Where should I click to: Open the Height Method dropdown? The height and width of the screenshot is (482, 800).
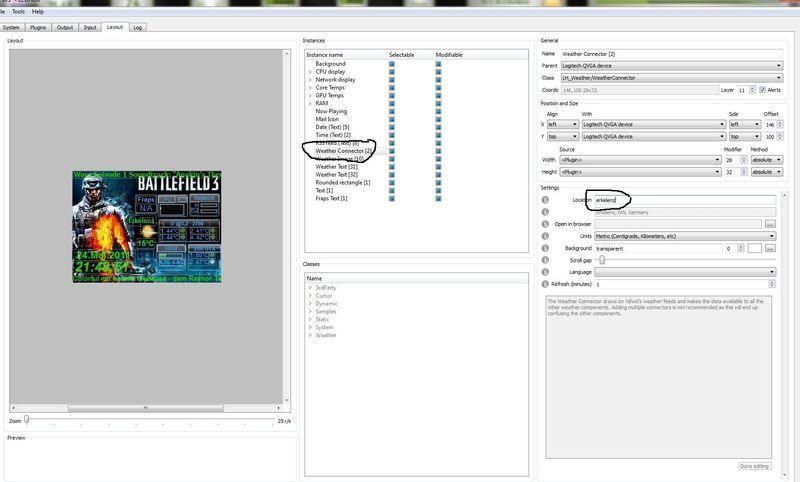point(766,172)
